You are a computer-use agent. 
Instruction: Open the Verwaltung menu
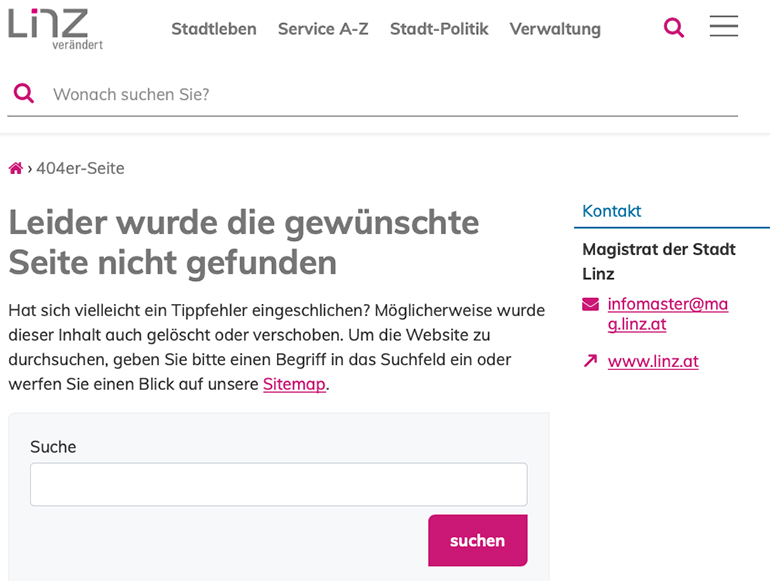pos(555,29)
